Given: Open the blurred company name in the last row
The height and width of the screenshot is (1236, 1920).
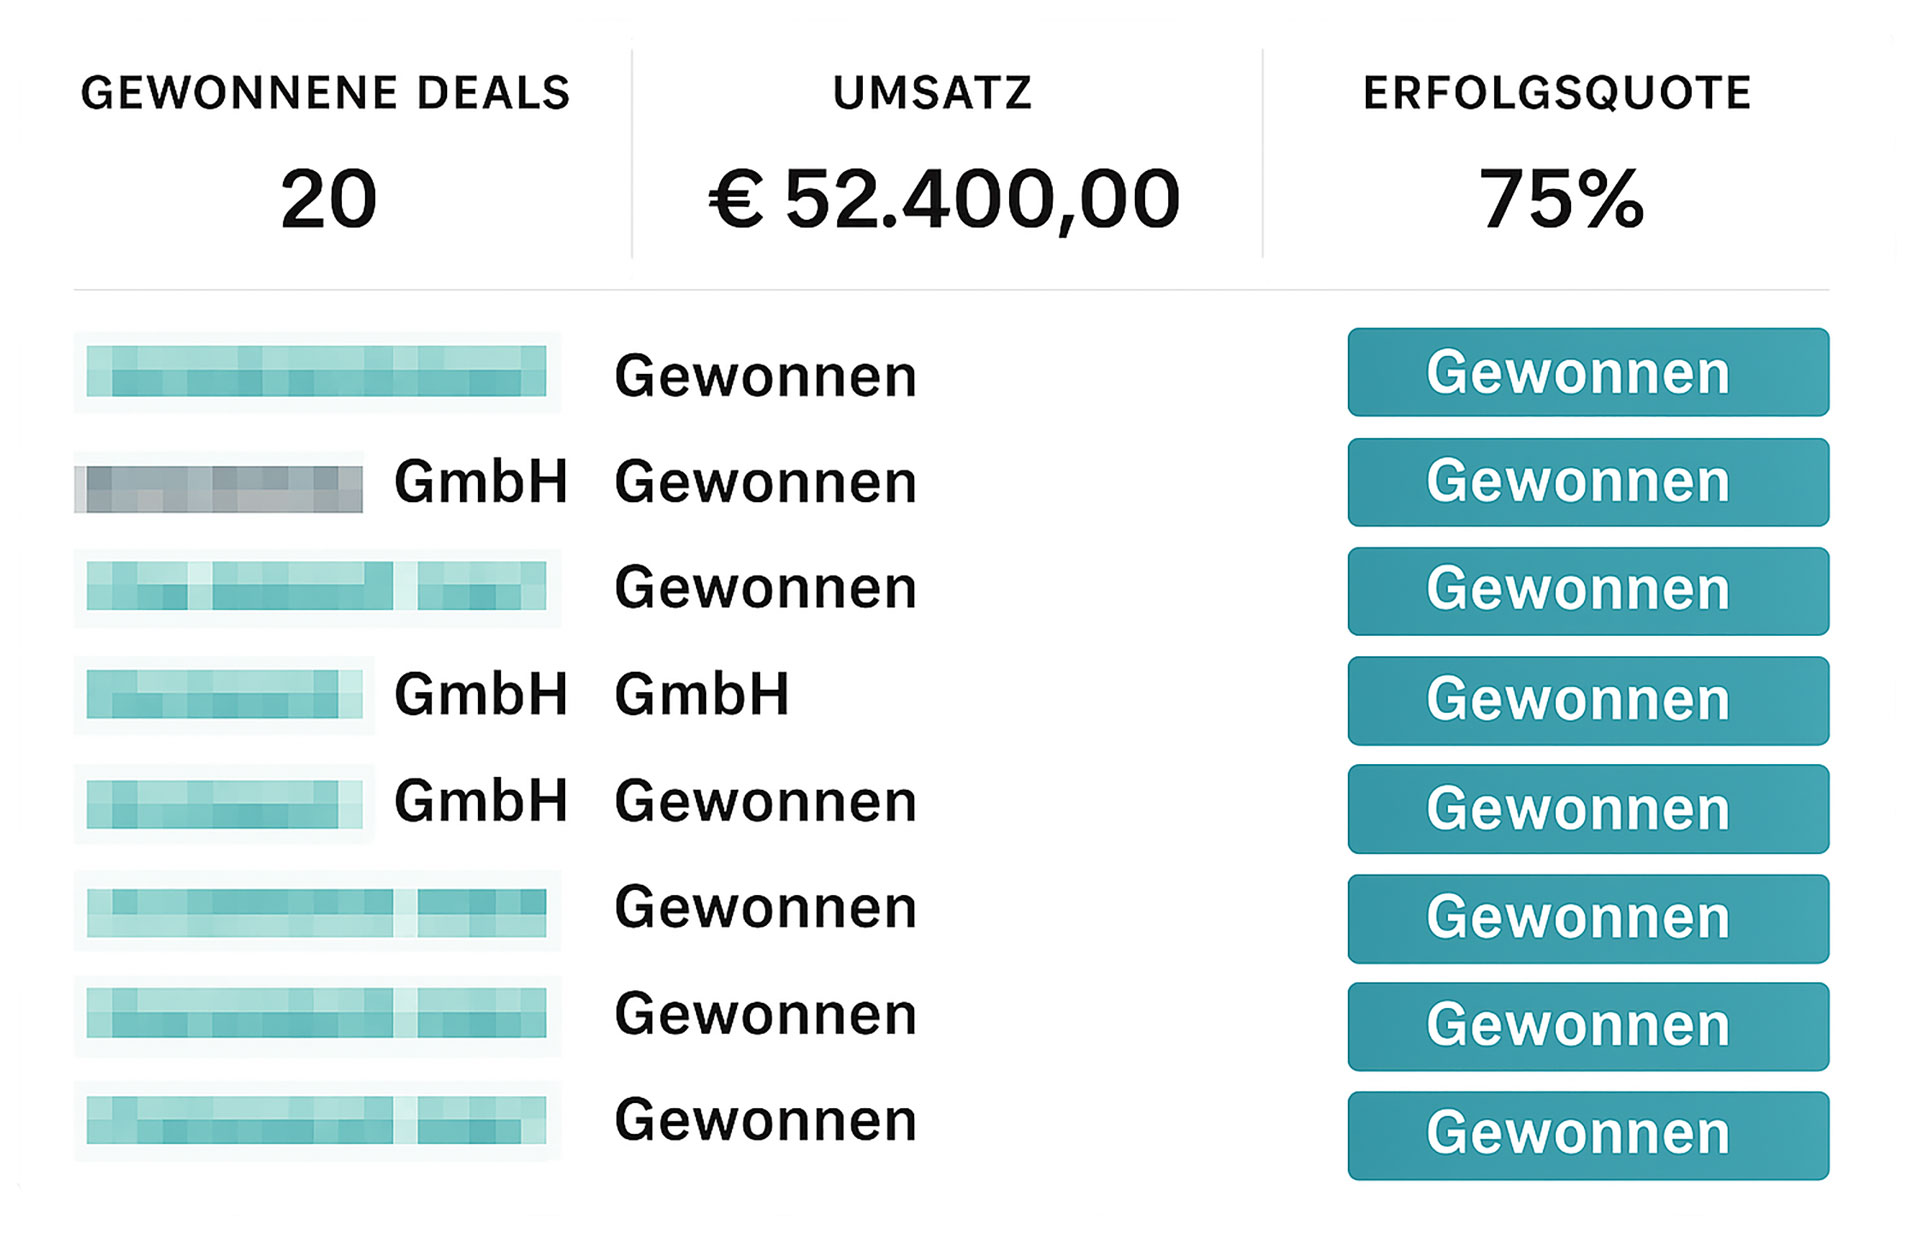Looking at the screenshot, I should click(x=317, y=1120).
